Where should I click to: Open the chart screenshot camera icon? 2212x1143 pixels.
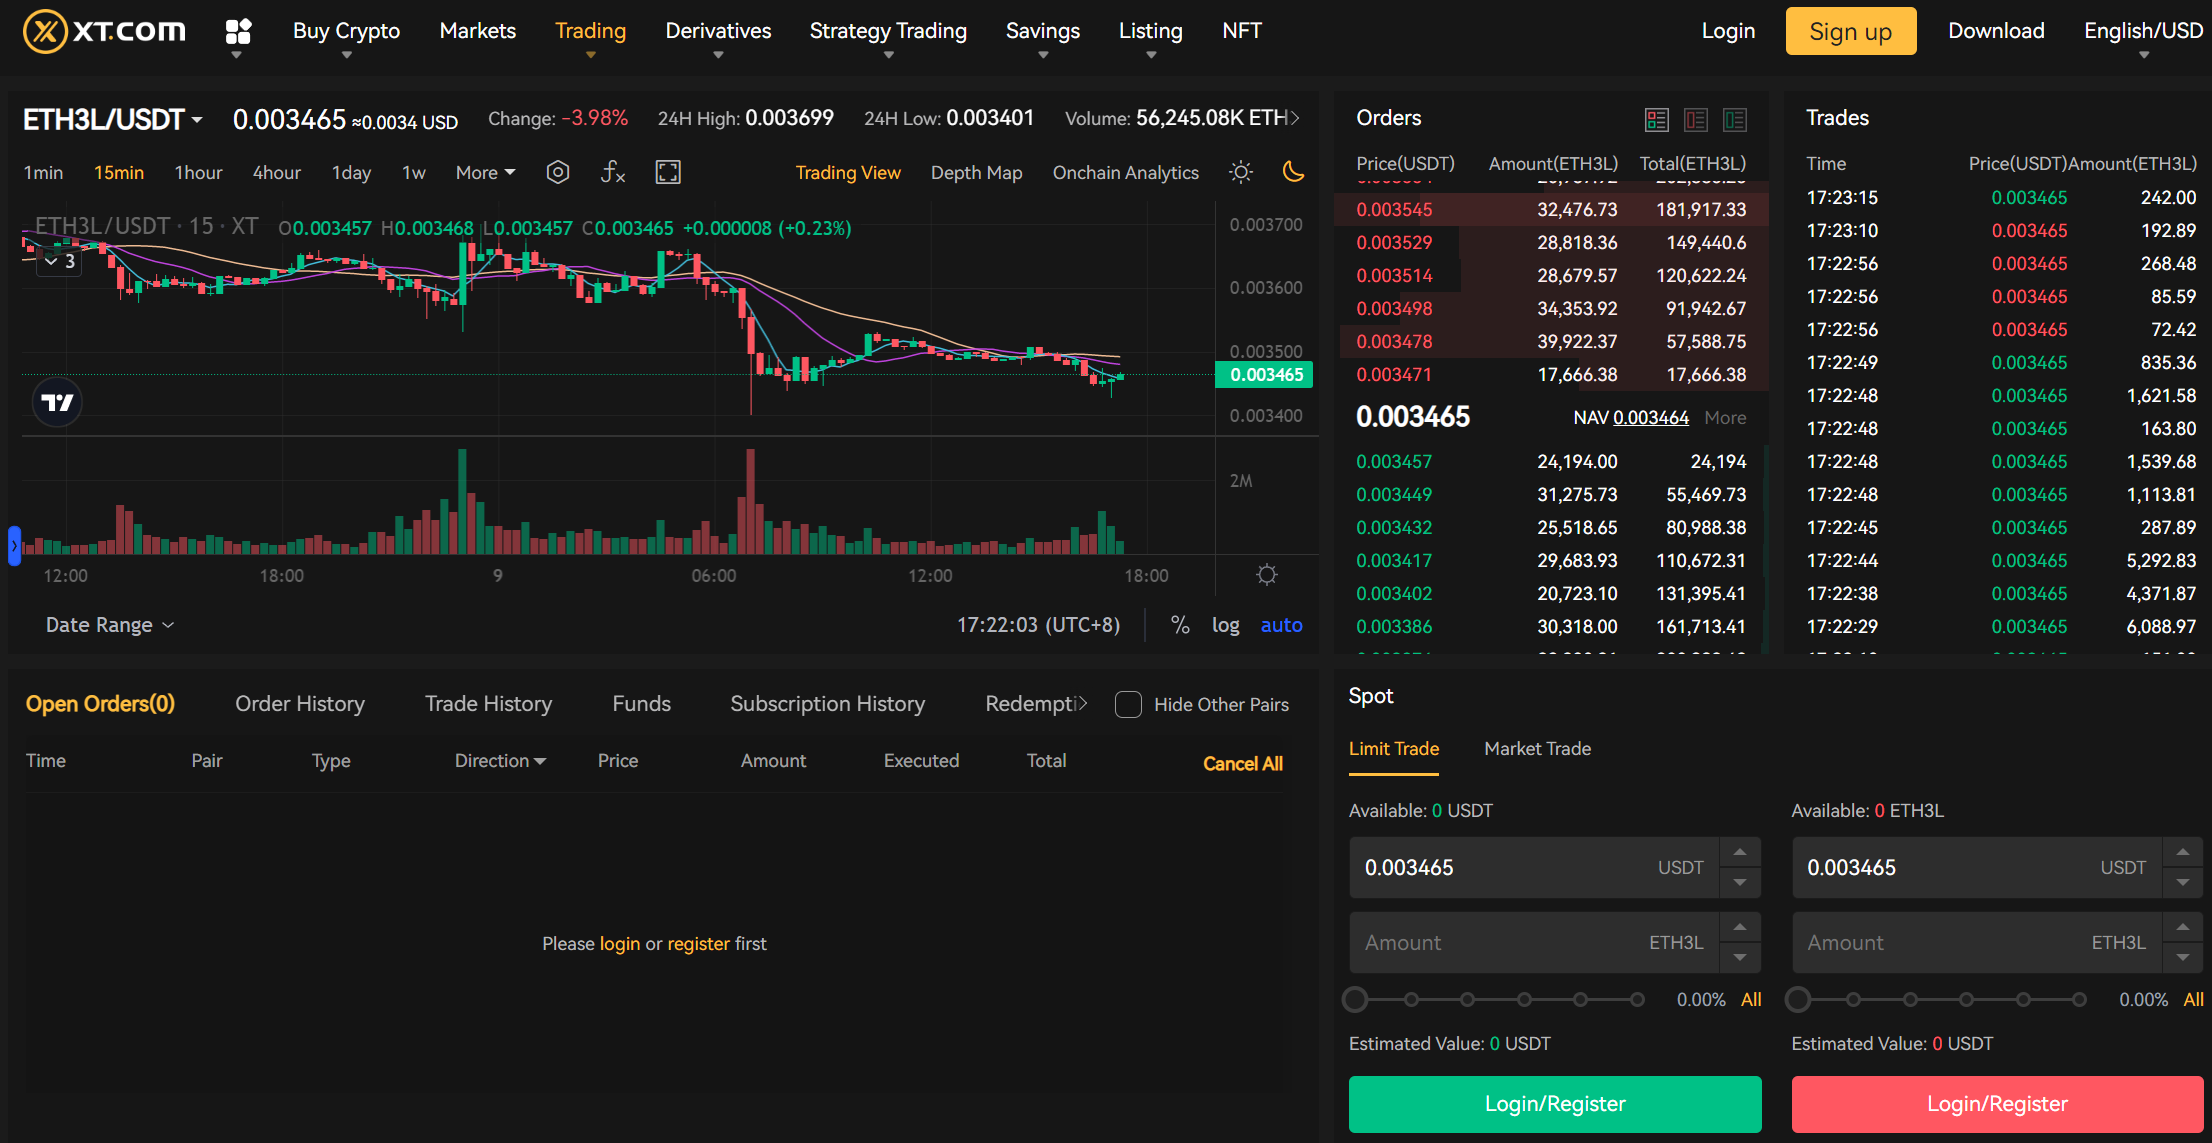click(x=558, y=172)
